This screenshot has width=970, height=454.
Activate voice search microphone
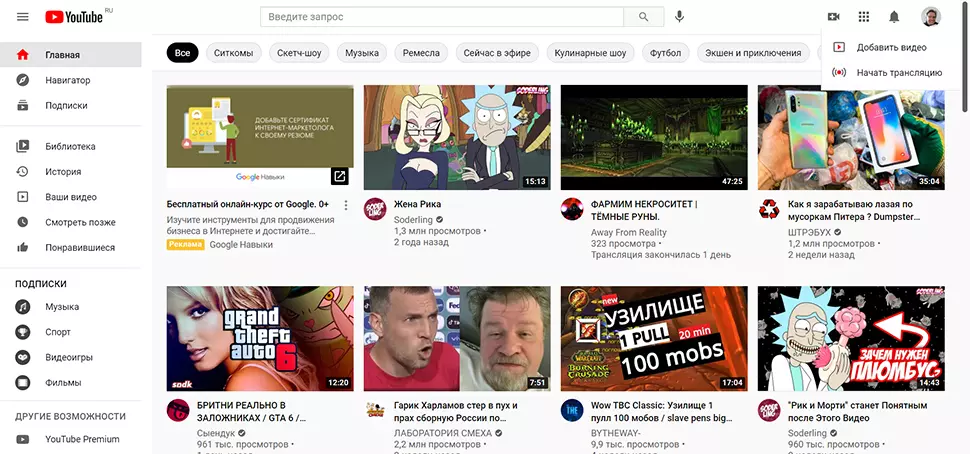tap(680, 17)
